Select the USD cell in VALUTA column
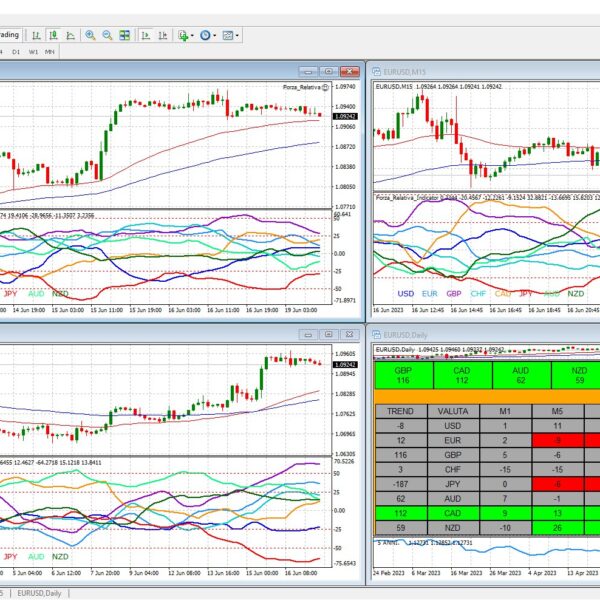Viewport: 600px width, 600px height. 453,426
